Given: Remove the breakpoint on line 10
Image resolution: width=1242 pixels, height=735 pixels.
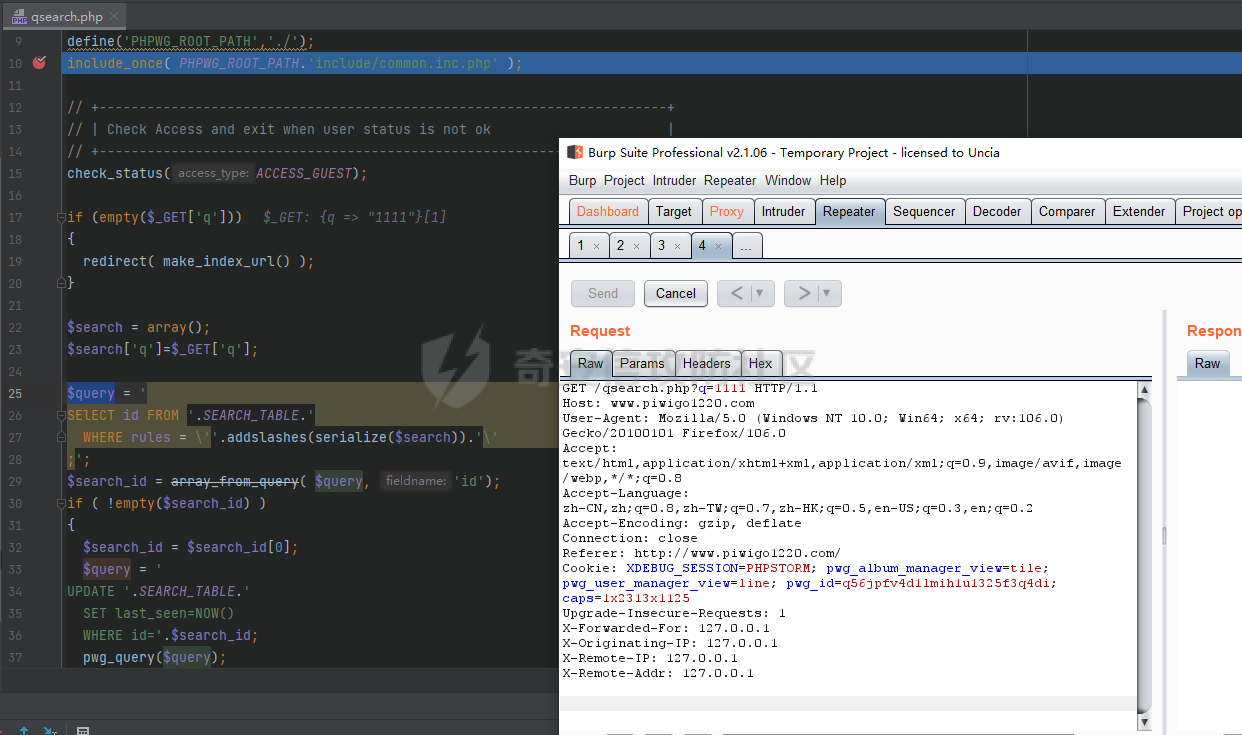Looking at the screenshot, I should [x=39, y=63].
